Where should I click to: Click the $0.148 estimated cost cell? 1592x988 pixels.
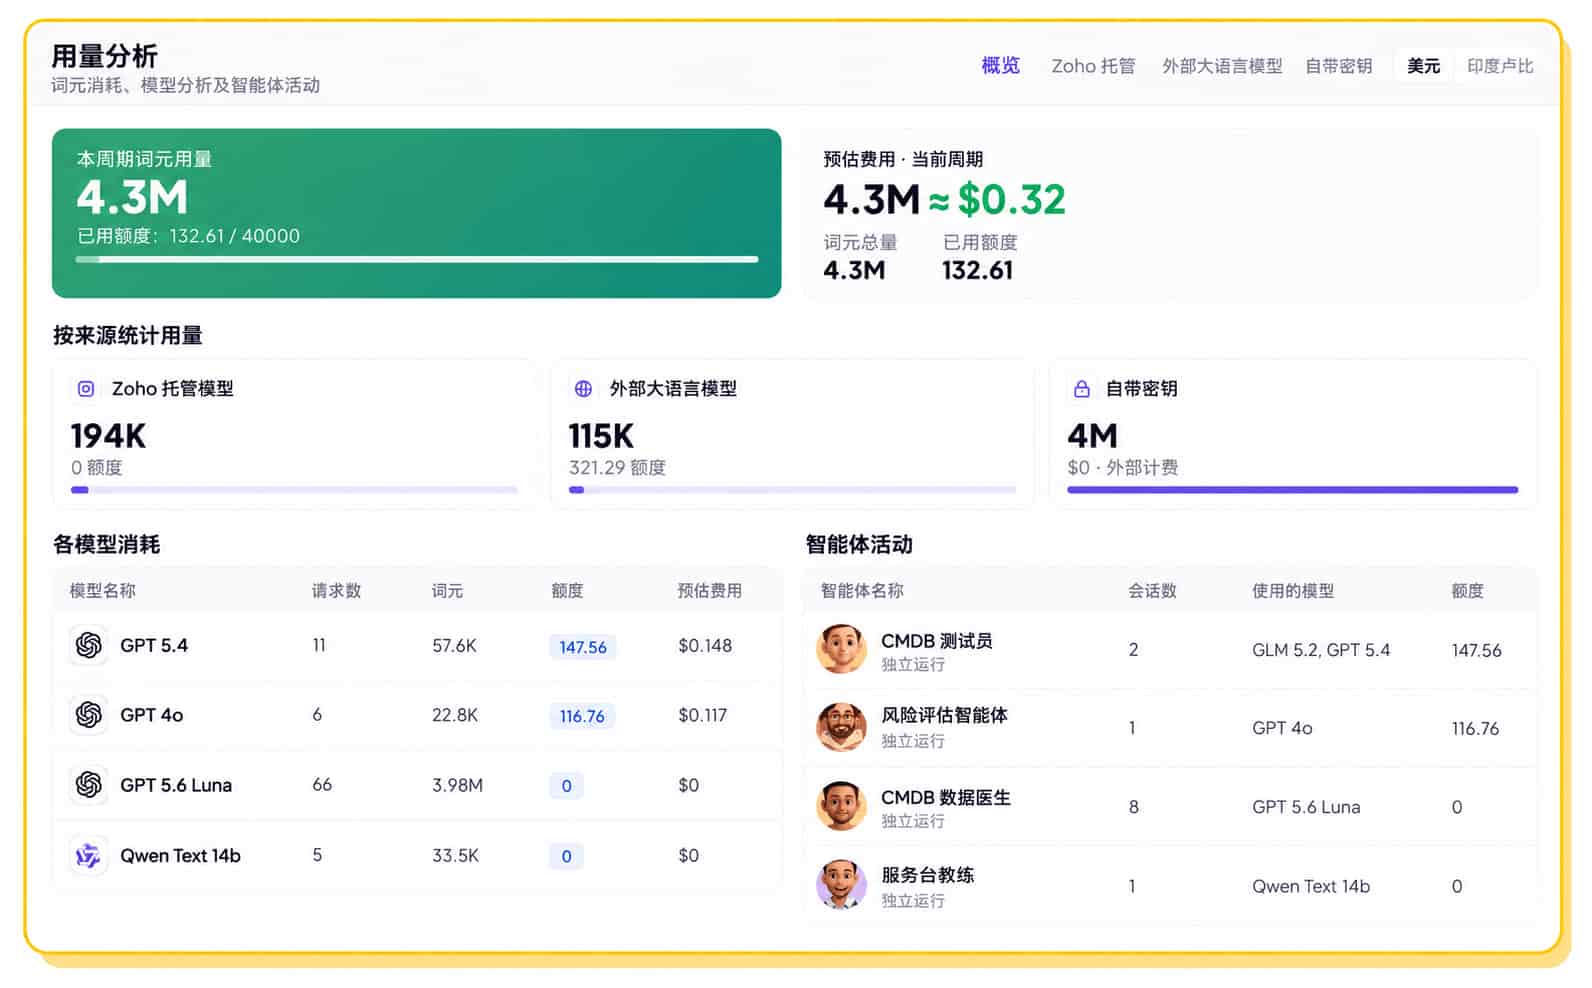tap(705, 646)
